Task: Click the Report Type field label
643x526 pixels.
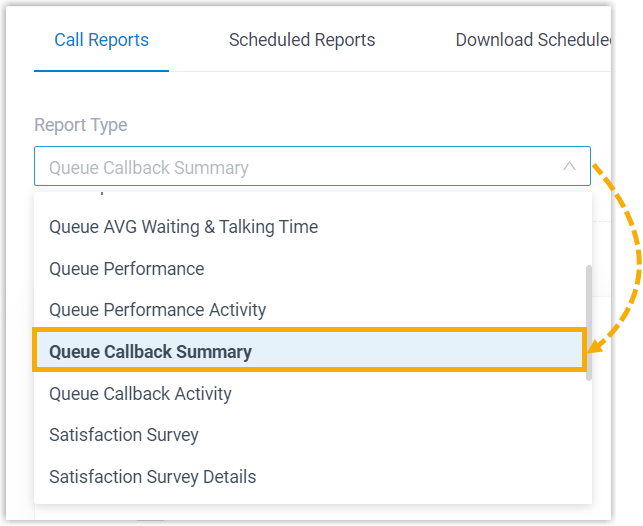Action: click(81, 125)
